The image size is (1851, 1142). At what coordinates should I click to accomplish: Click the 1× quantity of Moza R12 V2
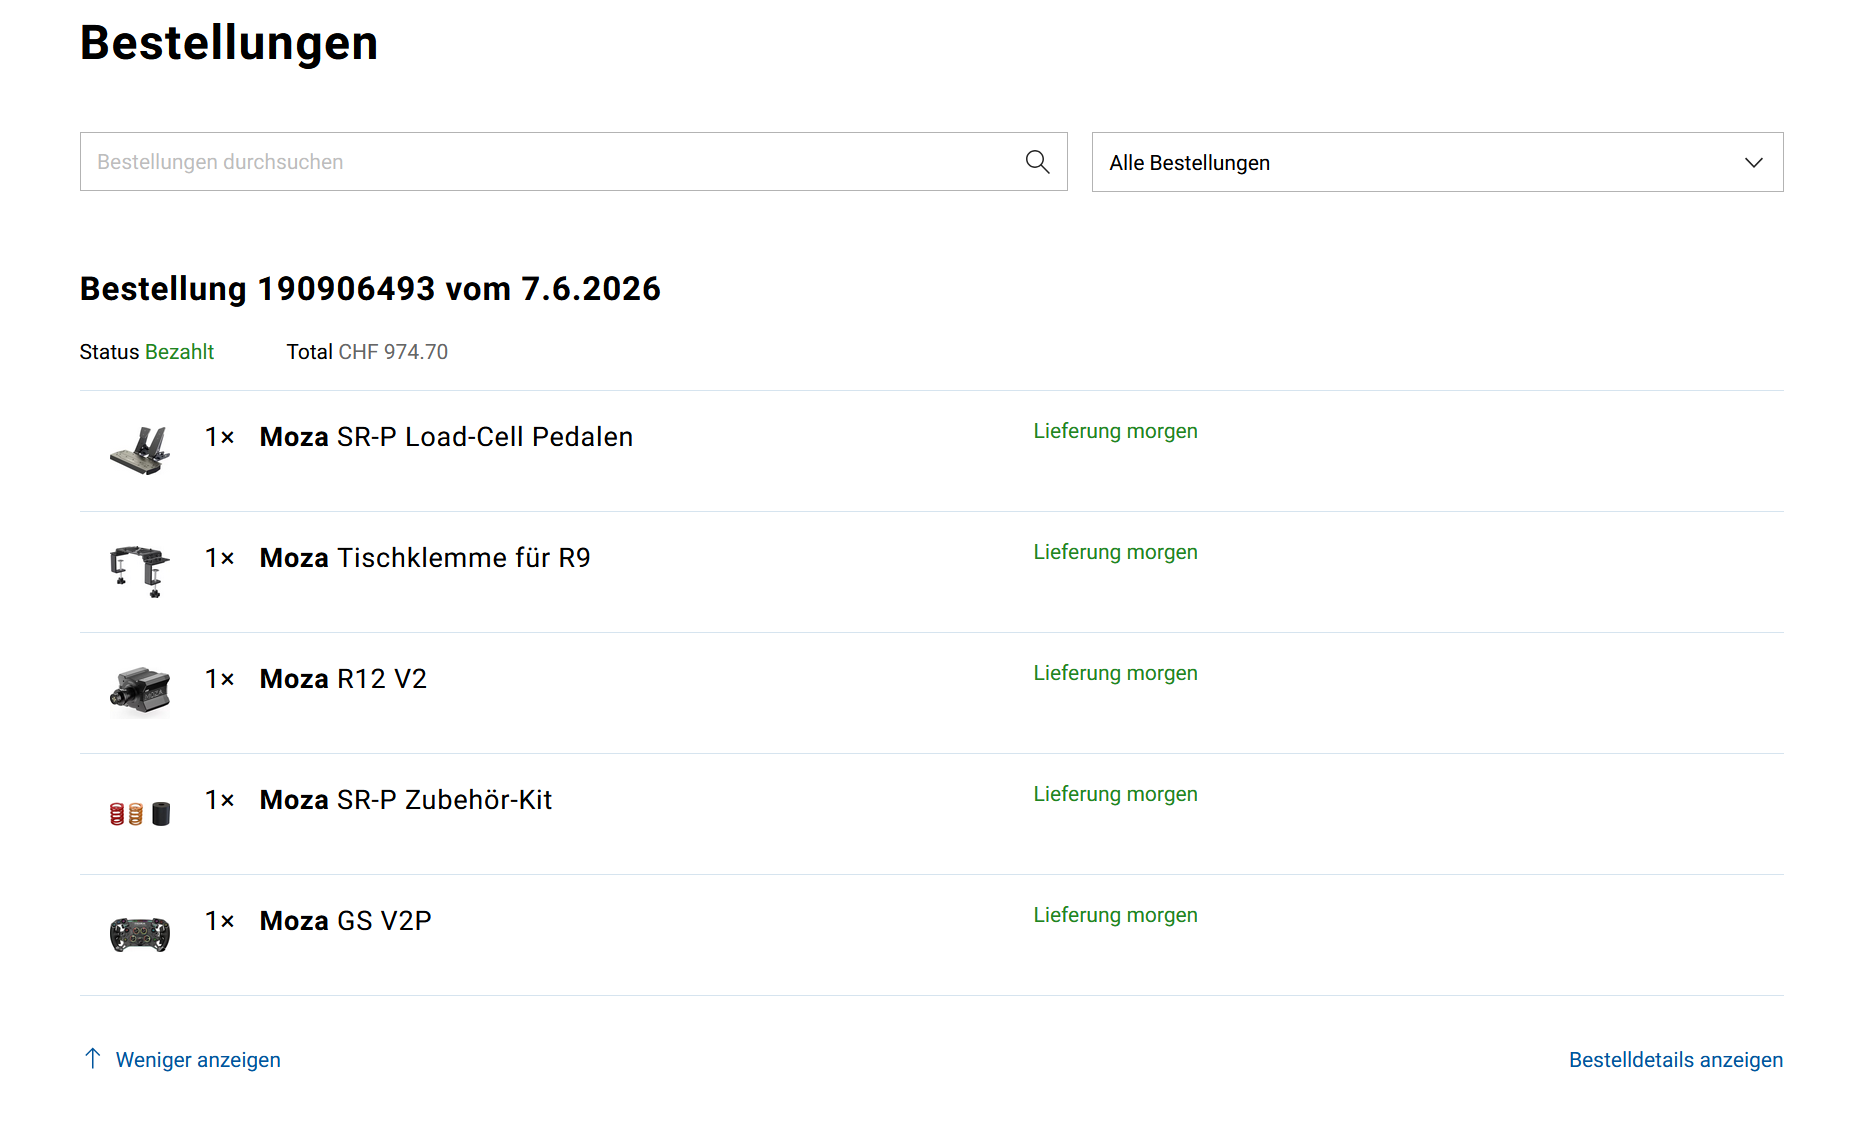click(x=220, y=679)
